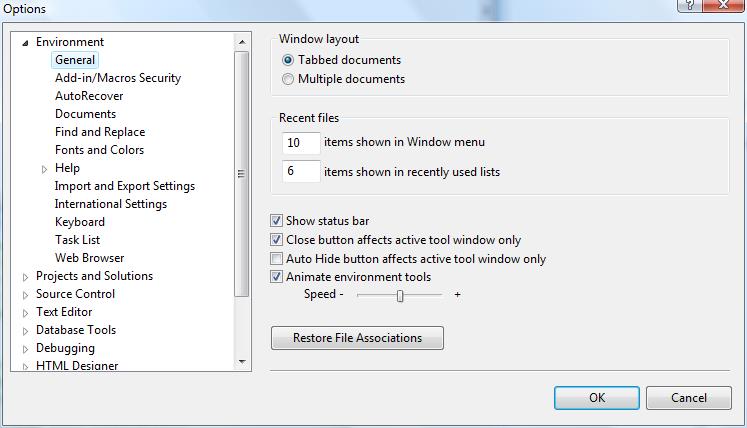Expand the Source Control node arrow
Image resolution: width=747 pixels, height=428 pixels.
25,295
